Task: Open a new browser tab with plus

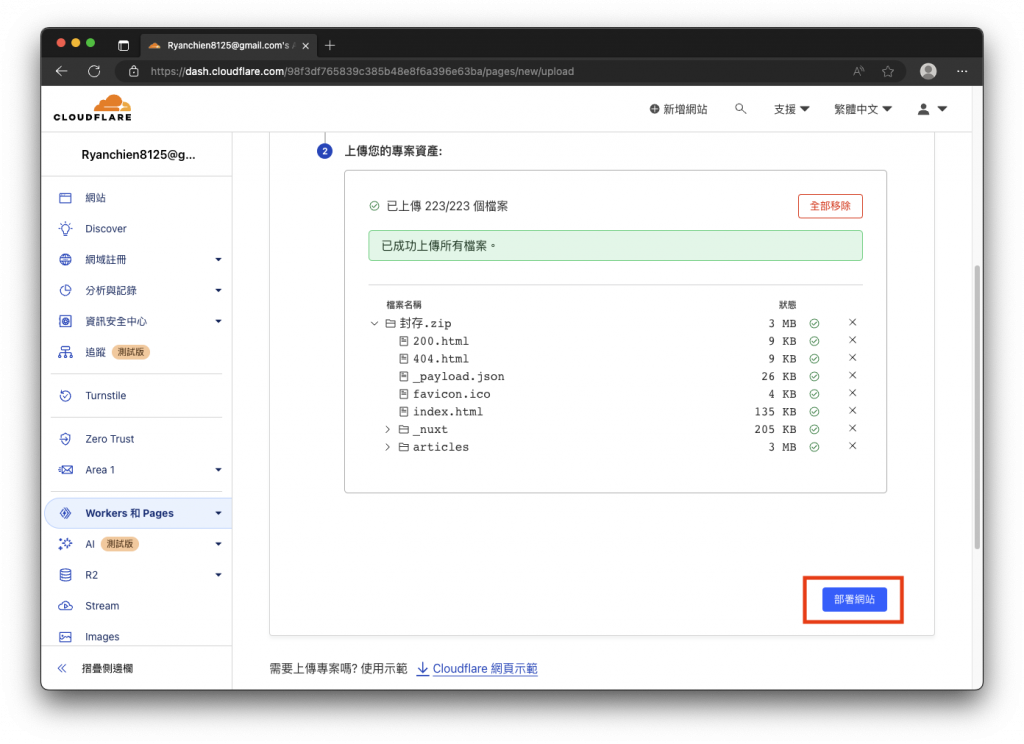Action: point(330,45)
